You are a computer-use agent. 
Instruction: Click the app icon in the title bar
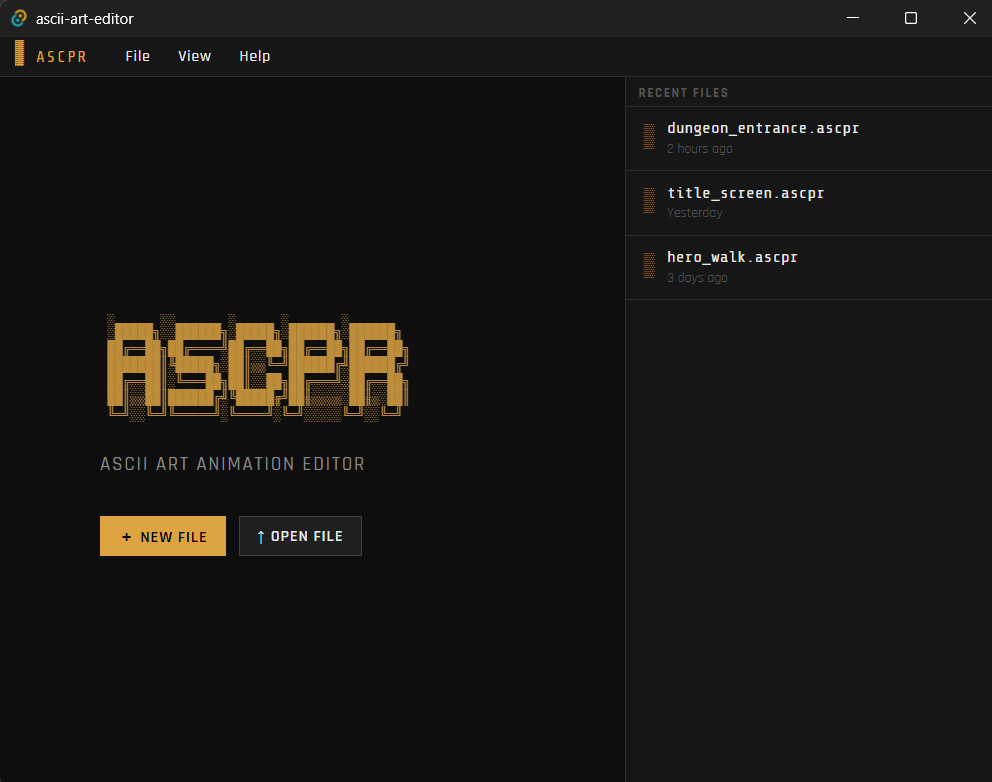pyautogui.click(x=19, y=18)
